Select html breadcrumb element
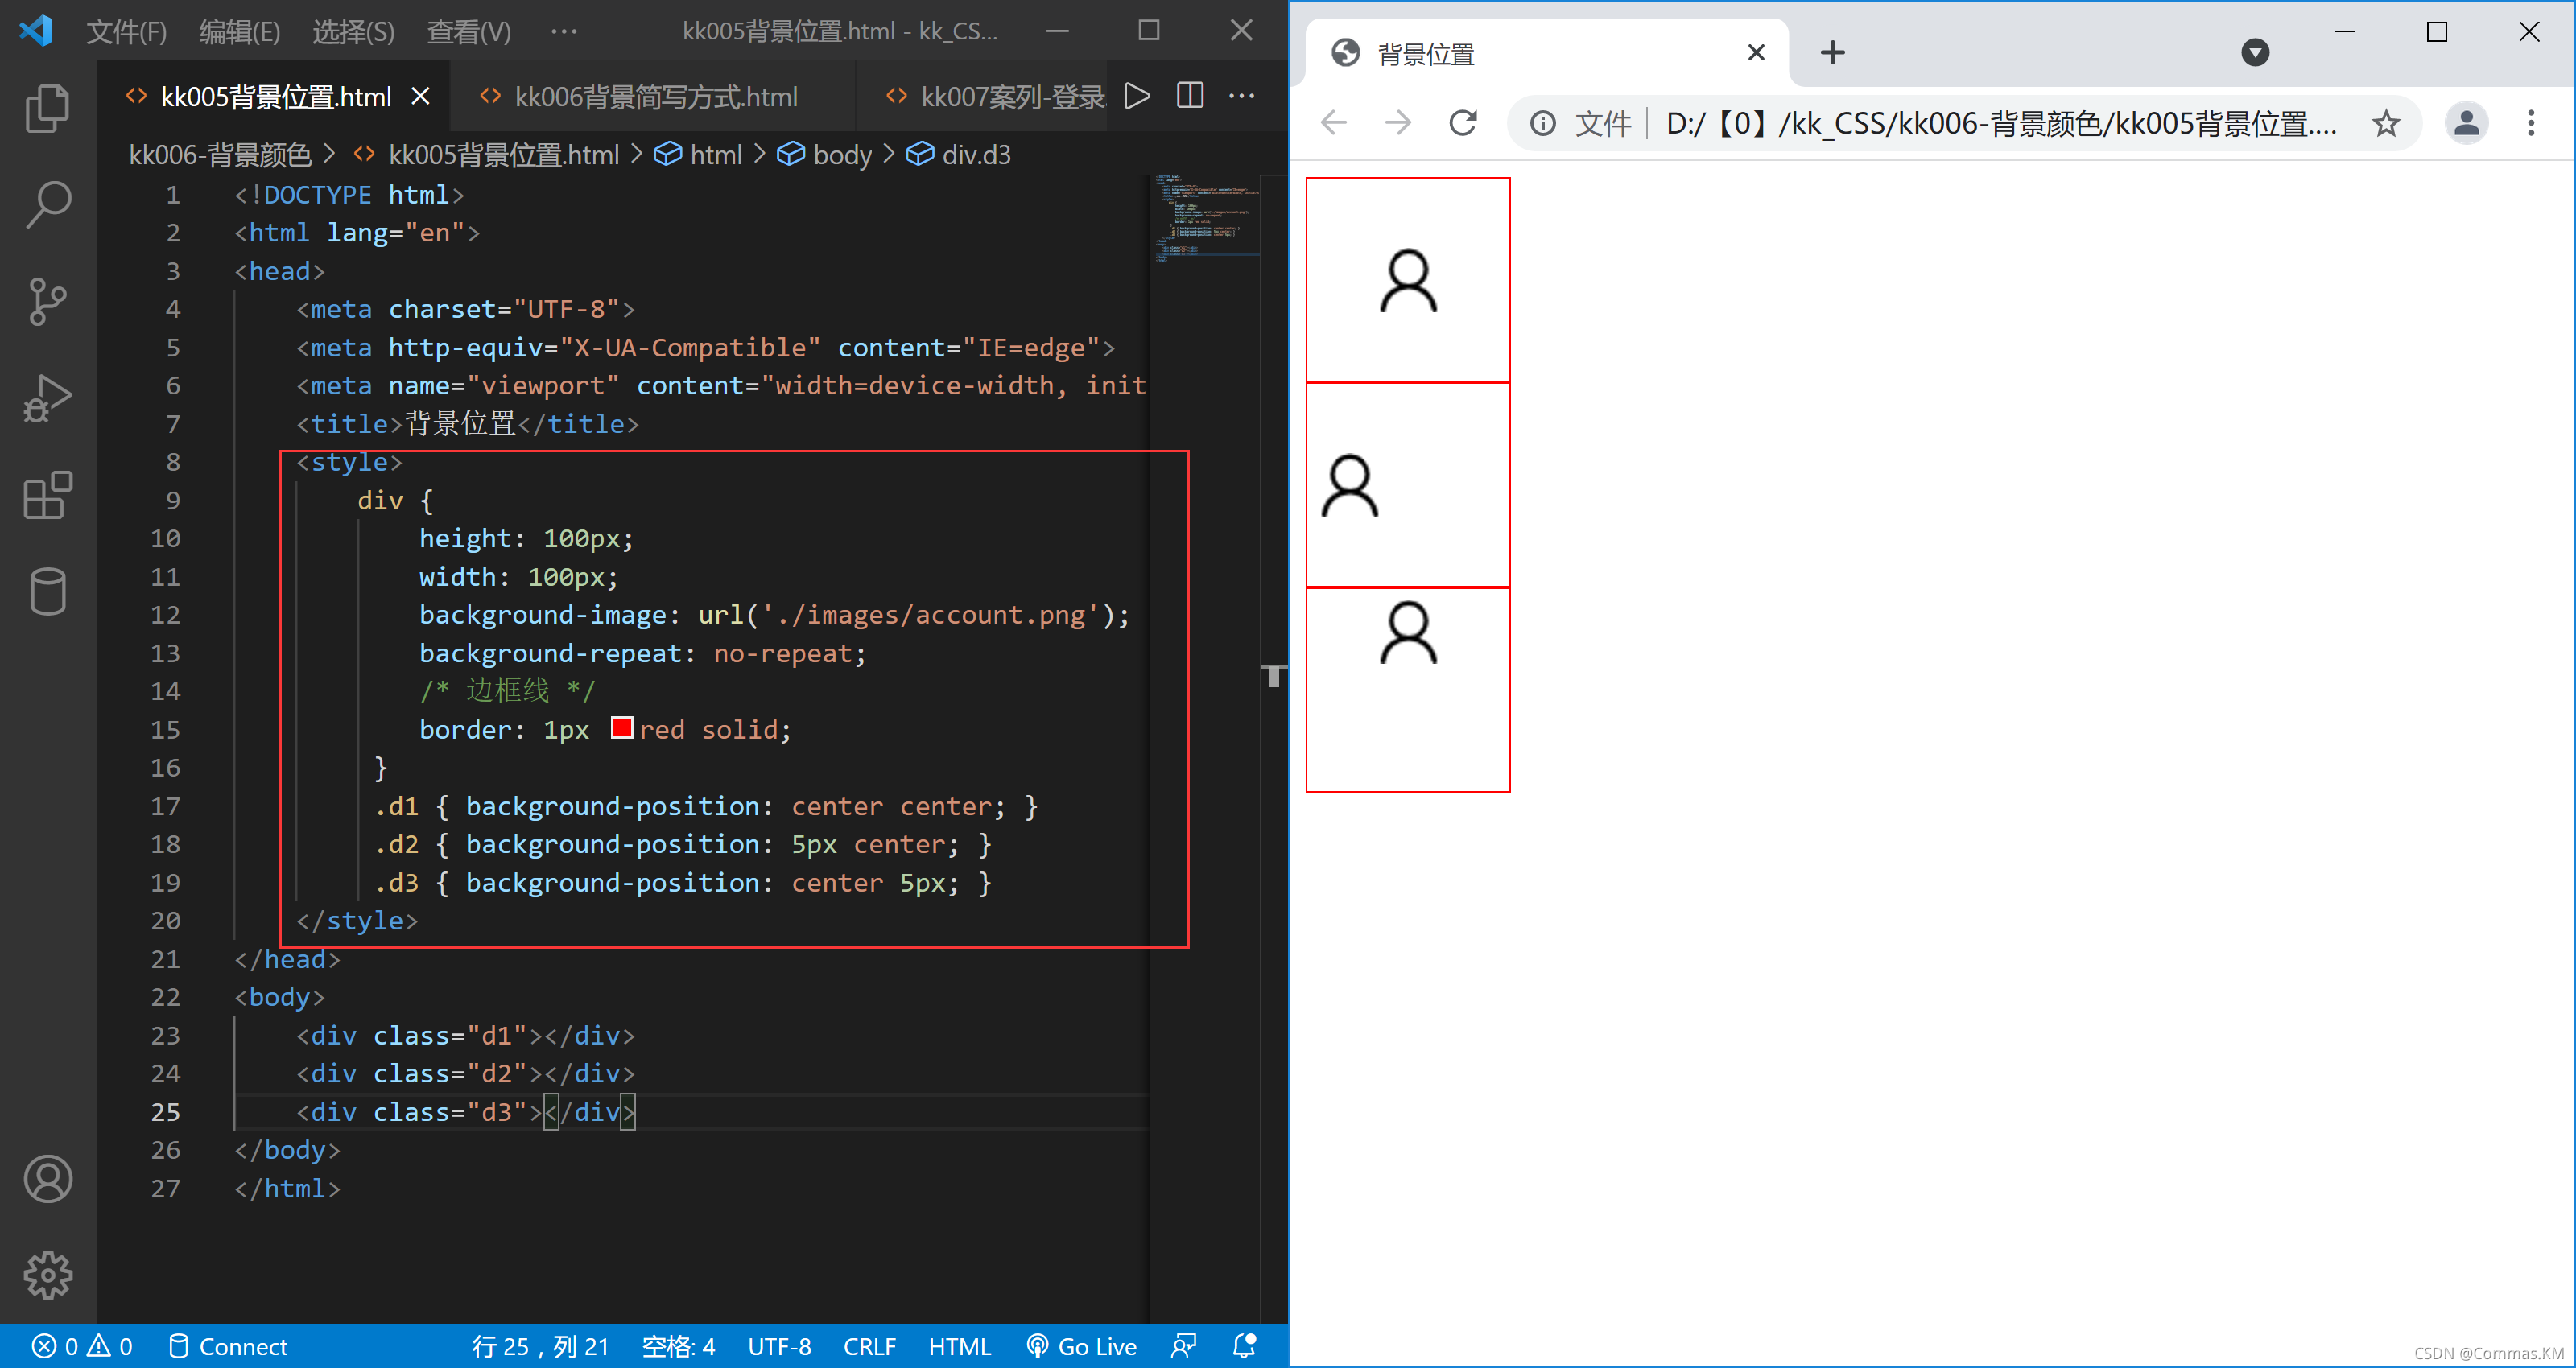This screenshot has height=1368, width=2576. coord(698,155)
